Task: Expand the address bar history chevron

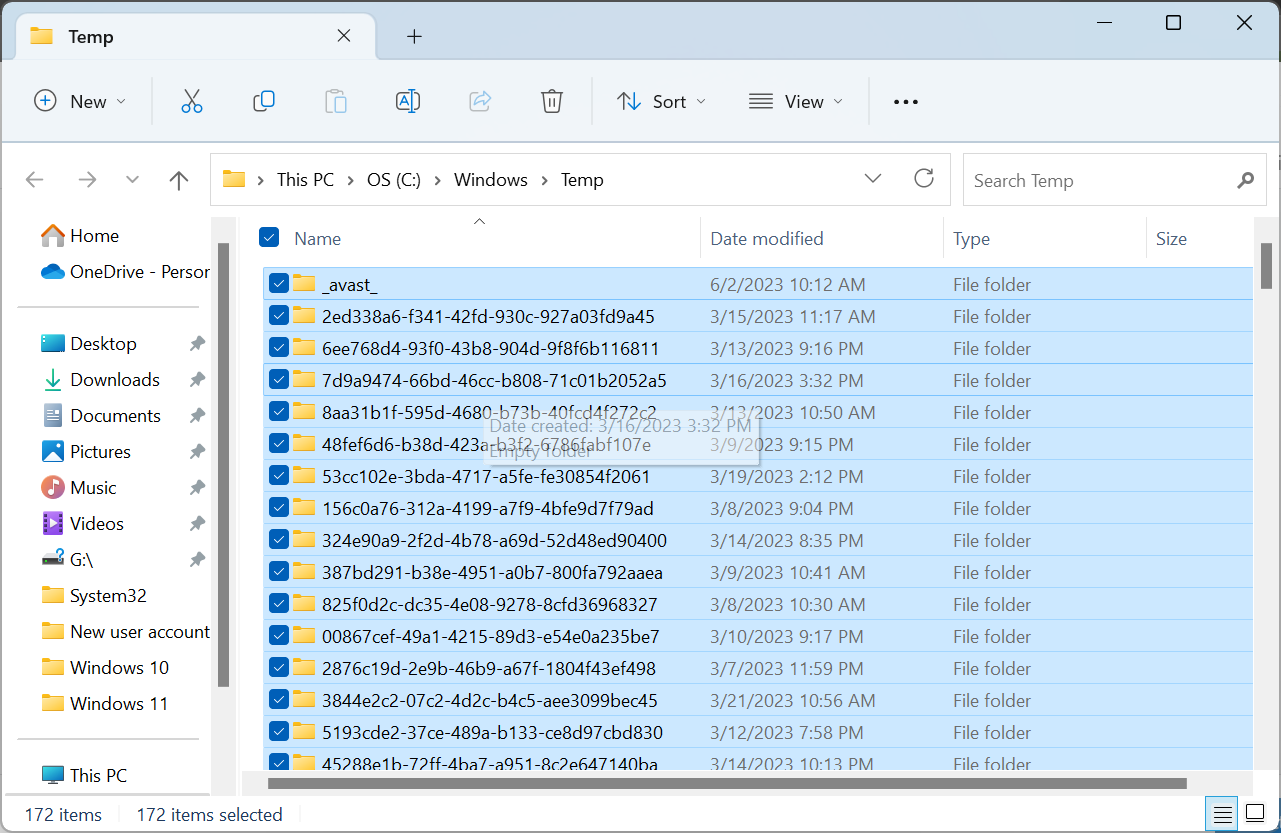Action: tap(873, 179)
